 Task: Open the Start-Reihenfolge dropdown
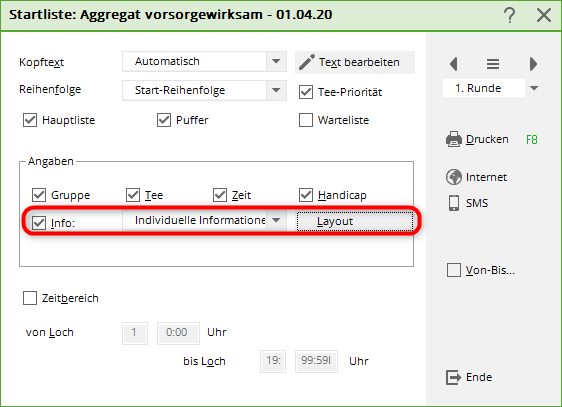click(x=276, y=90)
